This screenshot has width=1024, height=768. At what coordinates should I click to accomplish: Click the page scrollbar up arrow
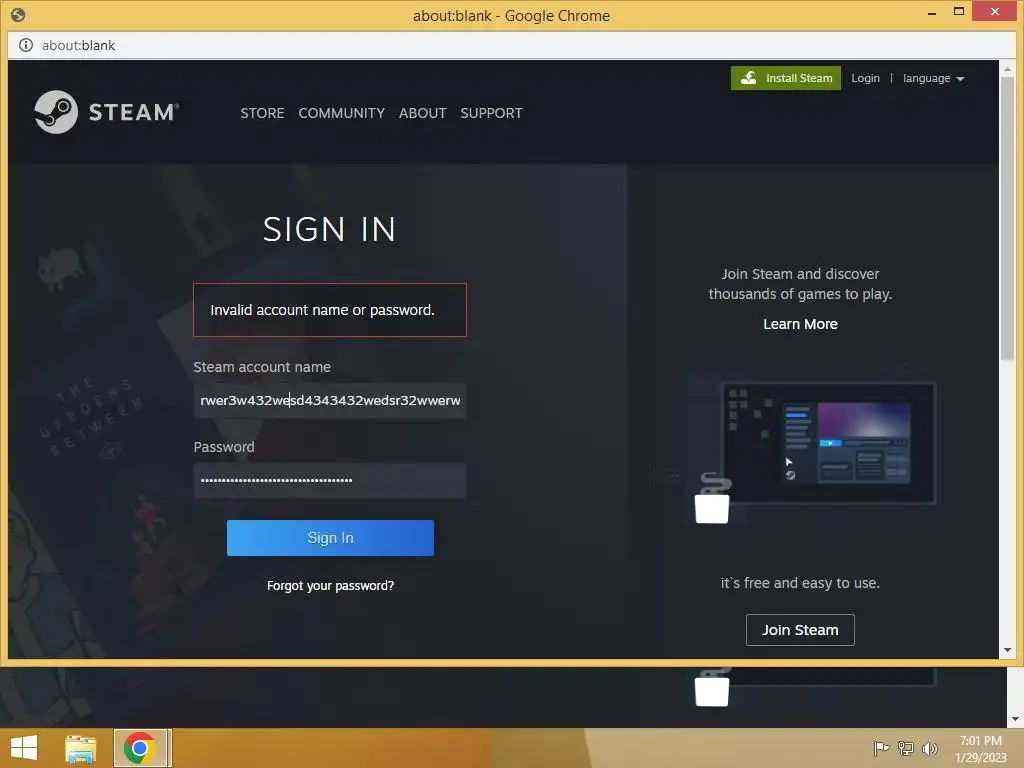1007,68
